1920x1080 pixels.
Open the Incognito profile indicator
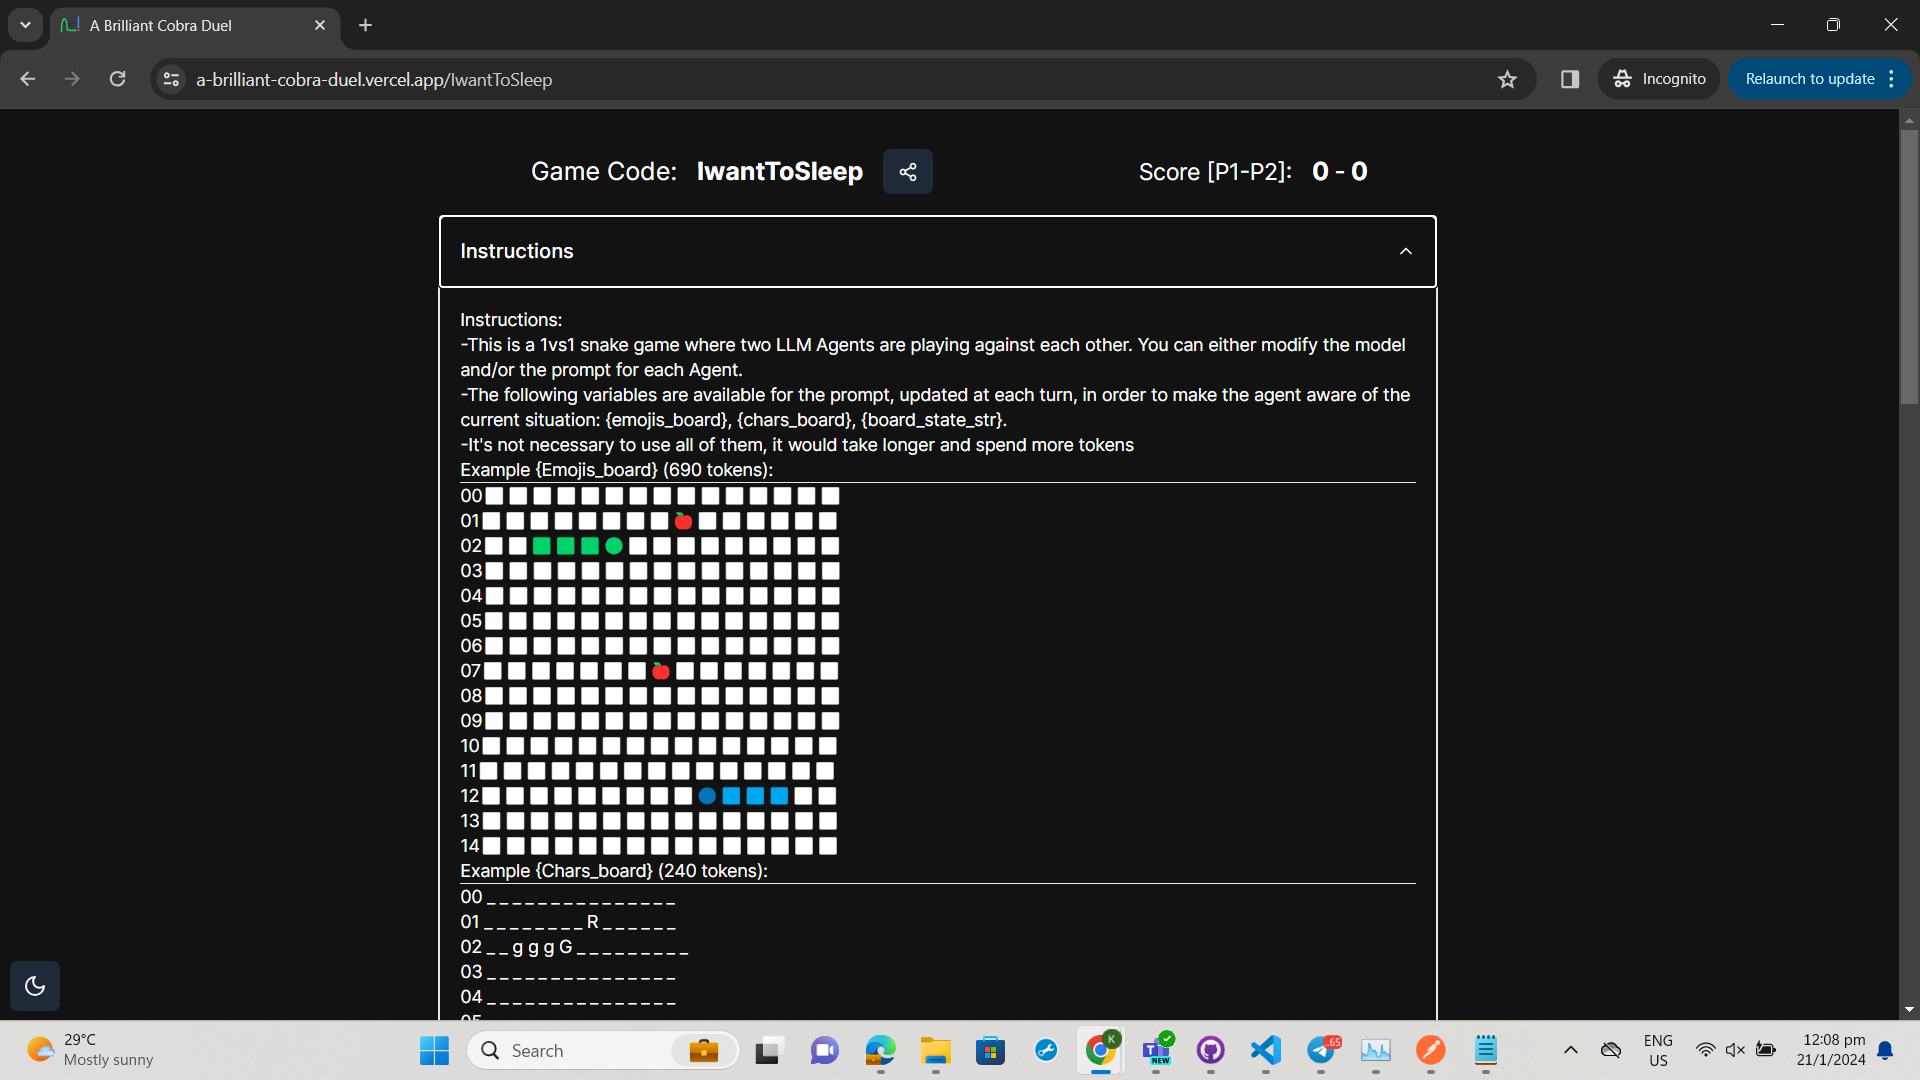point(1659,79)
